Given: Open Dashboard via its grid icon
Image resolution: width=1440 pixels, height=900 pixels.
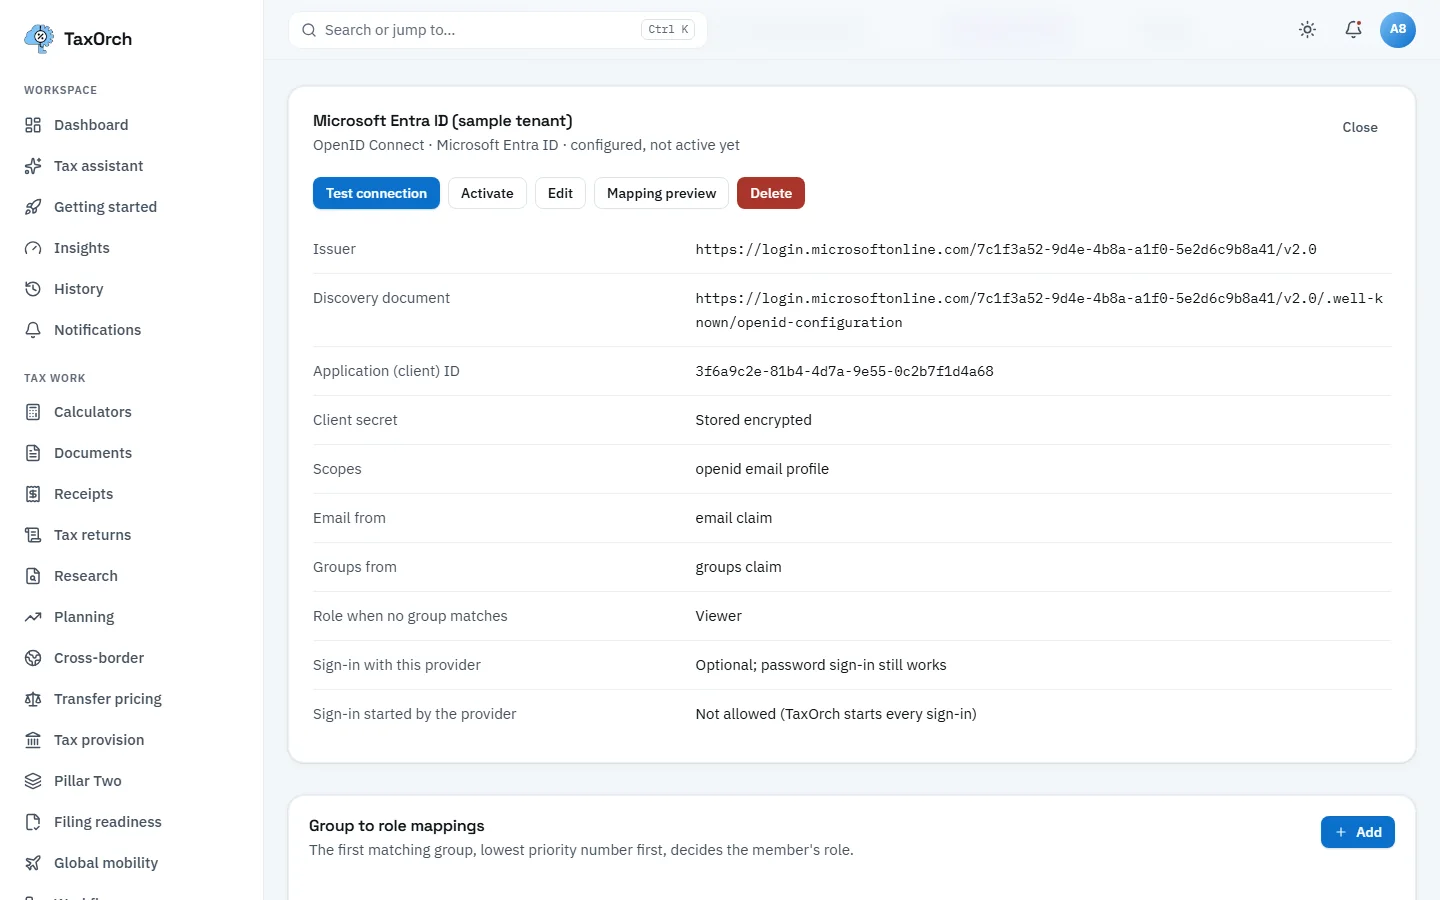Looking at the screenshot, I should point(33,125).
